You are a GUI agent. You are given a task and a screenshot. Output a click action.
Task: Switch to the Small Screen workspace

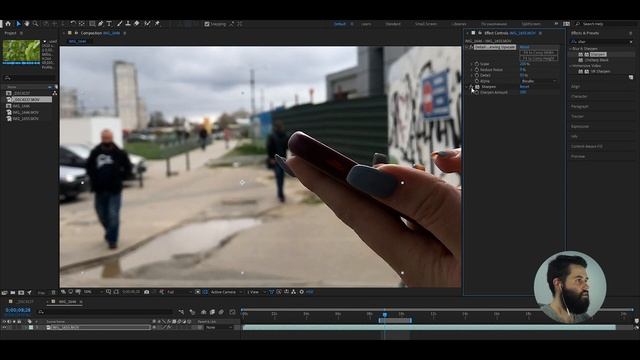pyautogui.click(x=426, y=24)
